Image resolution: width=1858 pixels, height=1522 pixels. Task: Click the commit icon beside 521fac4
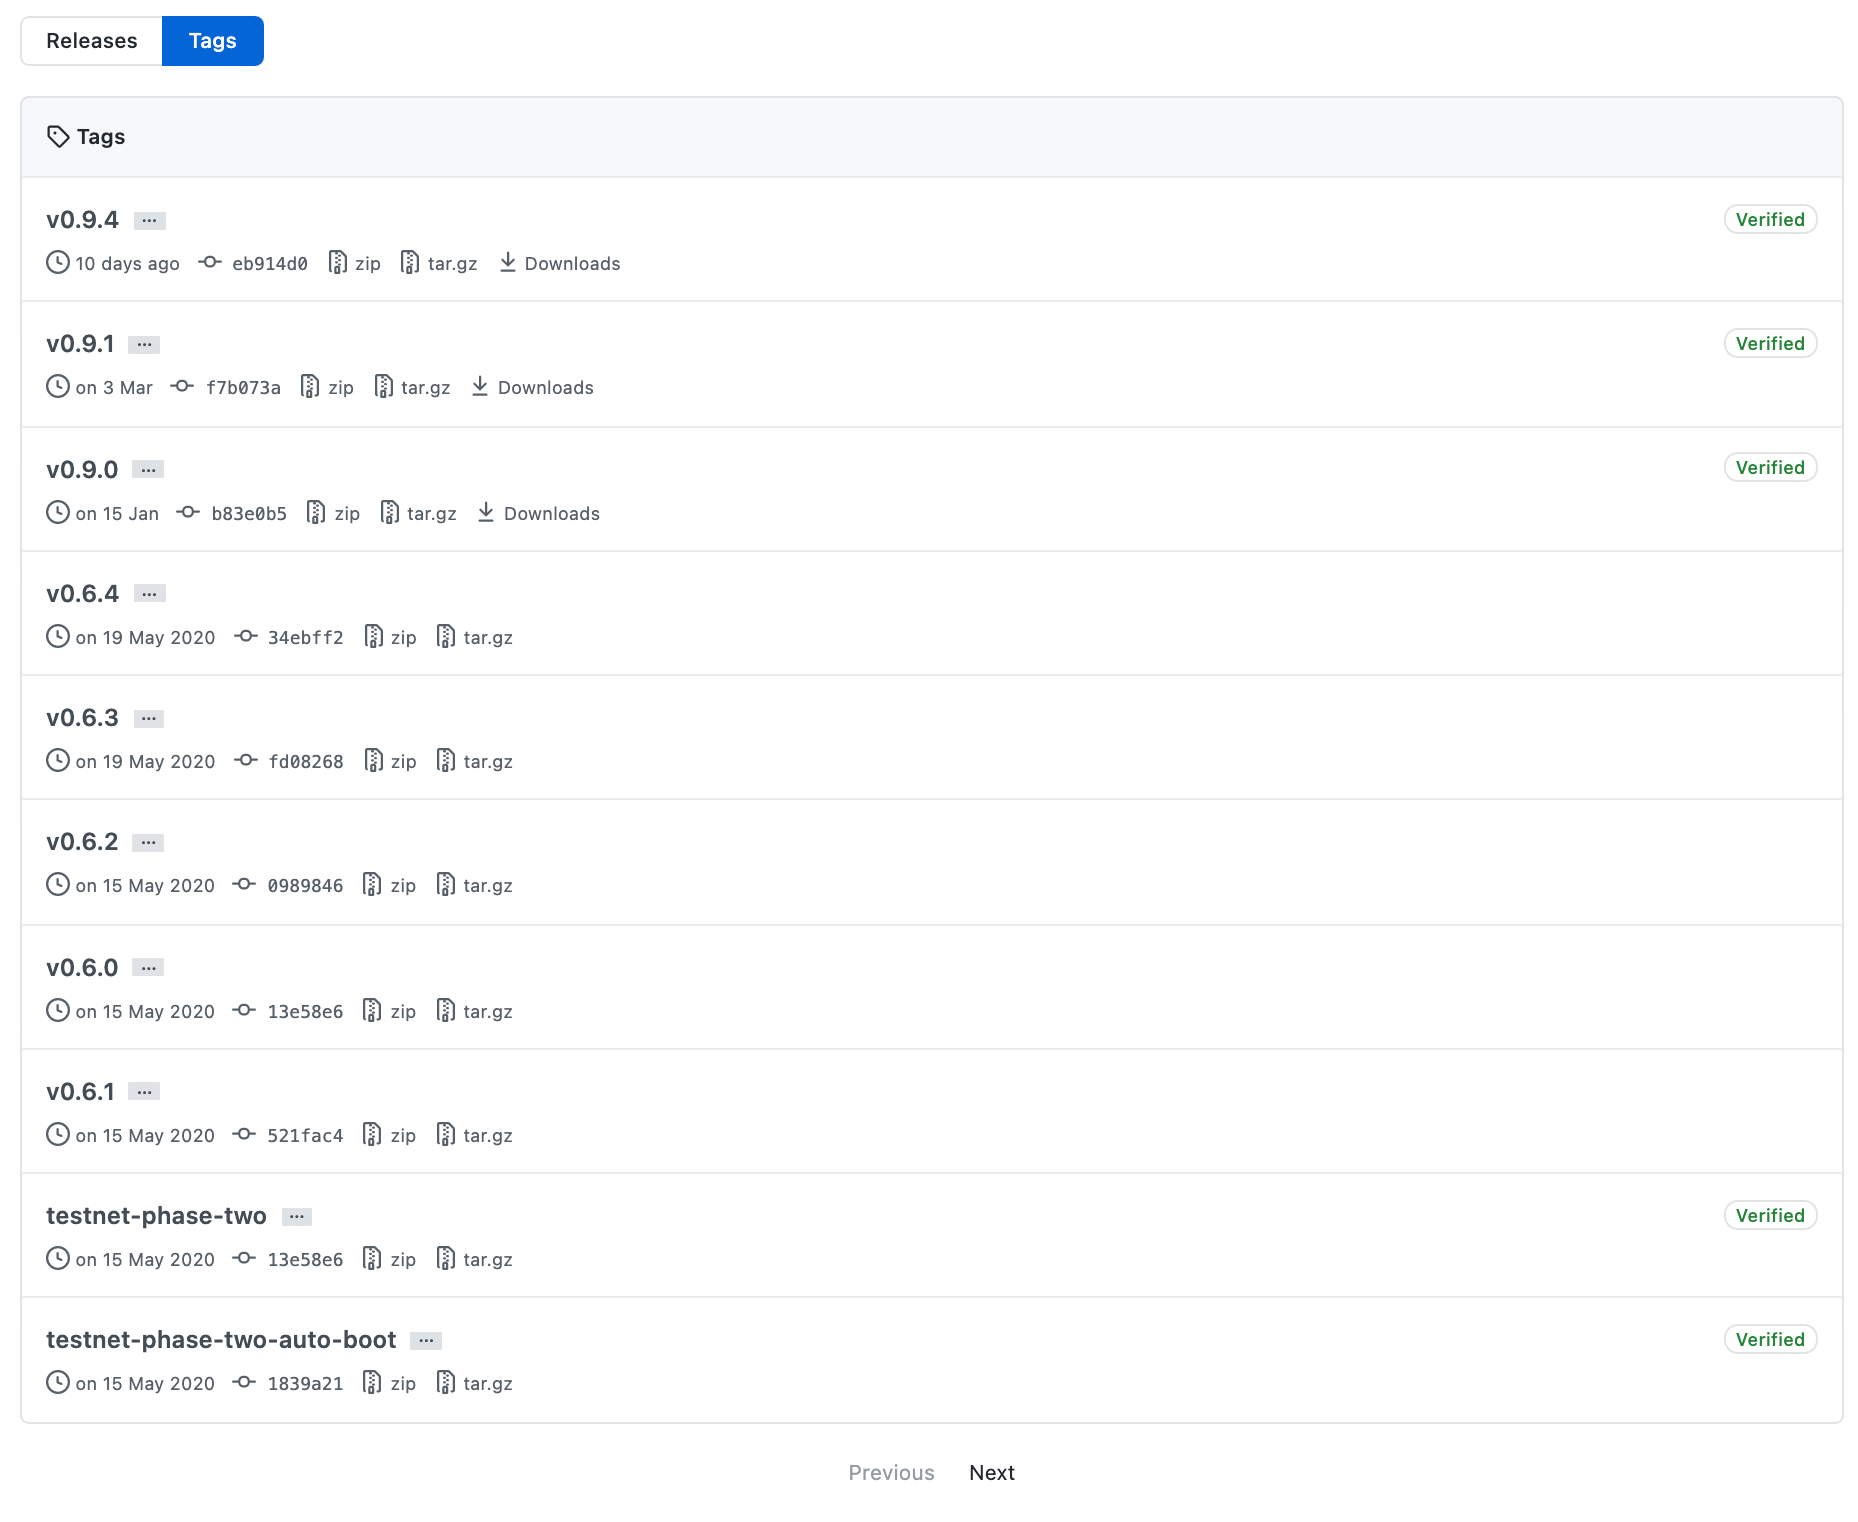244,1134
